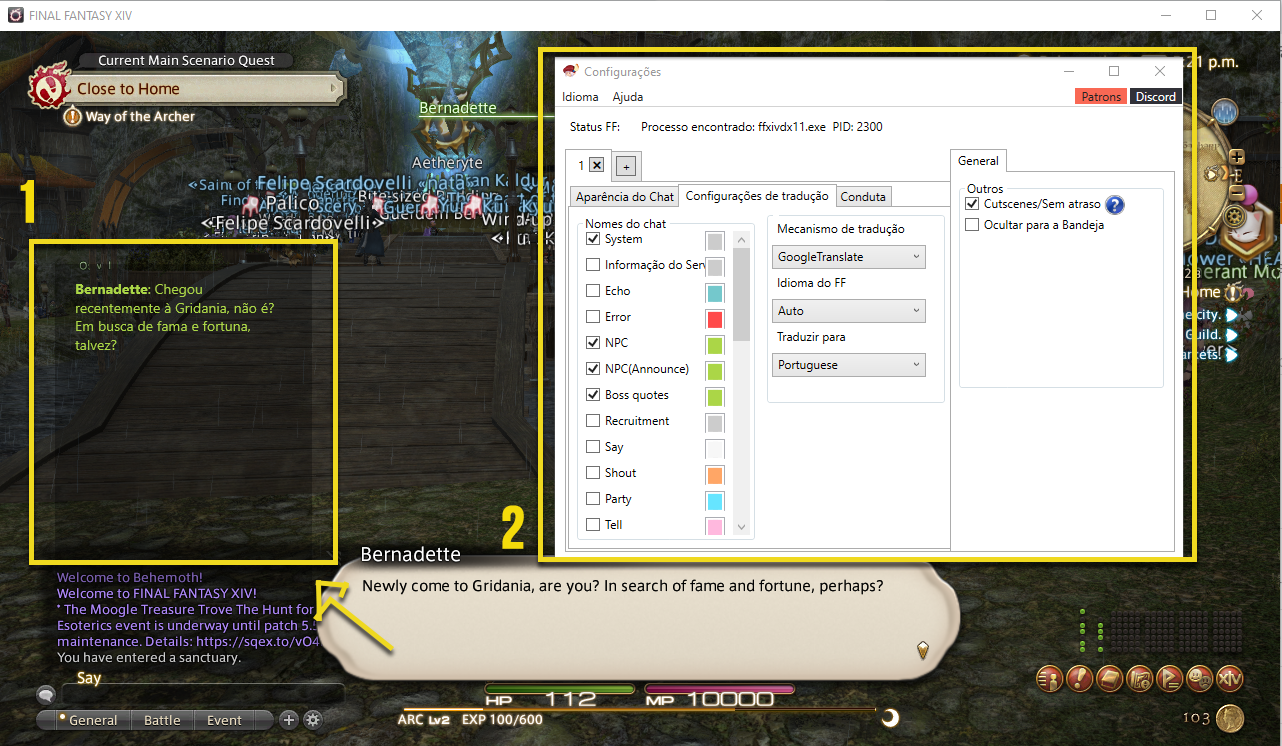Advance dialogue with the cursor arrow icon
The height and width of the screenshot is (746, 1282).
tap(924, 650)
